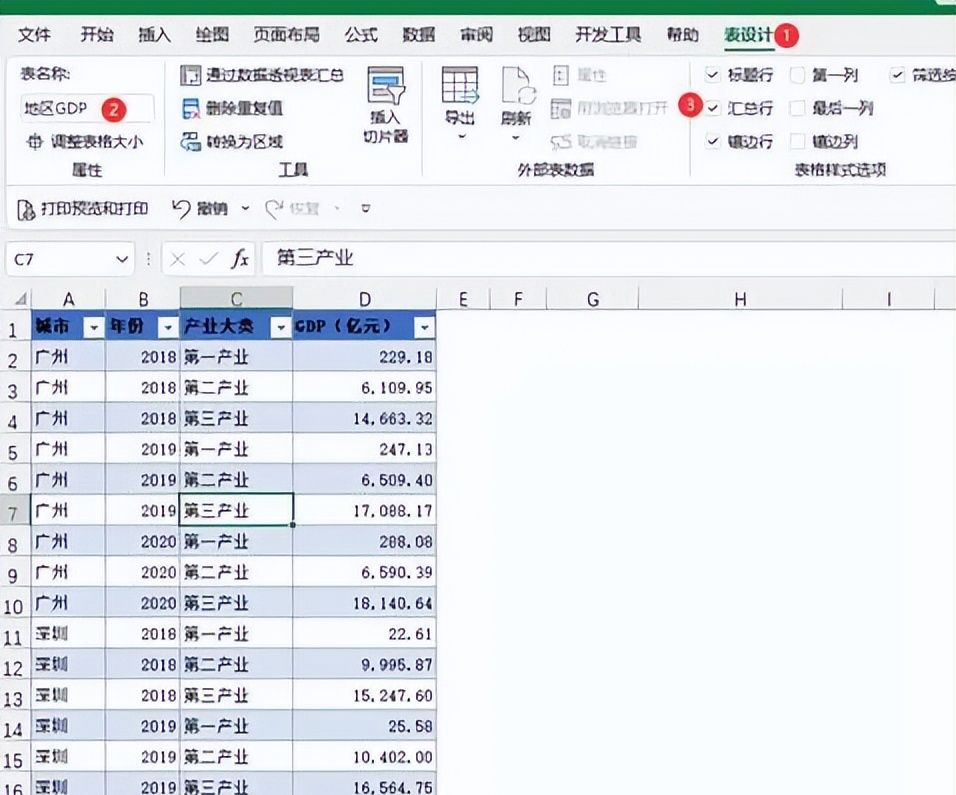The height and width of the screenshot is (795, 956).
Task: Open the 产业大类 column filter dropdown
Action: coord(280,327)
